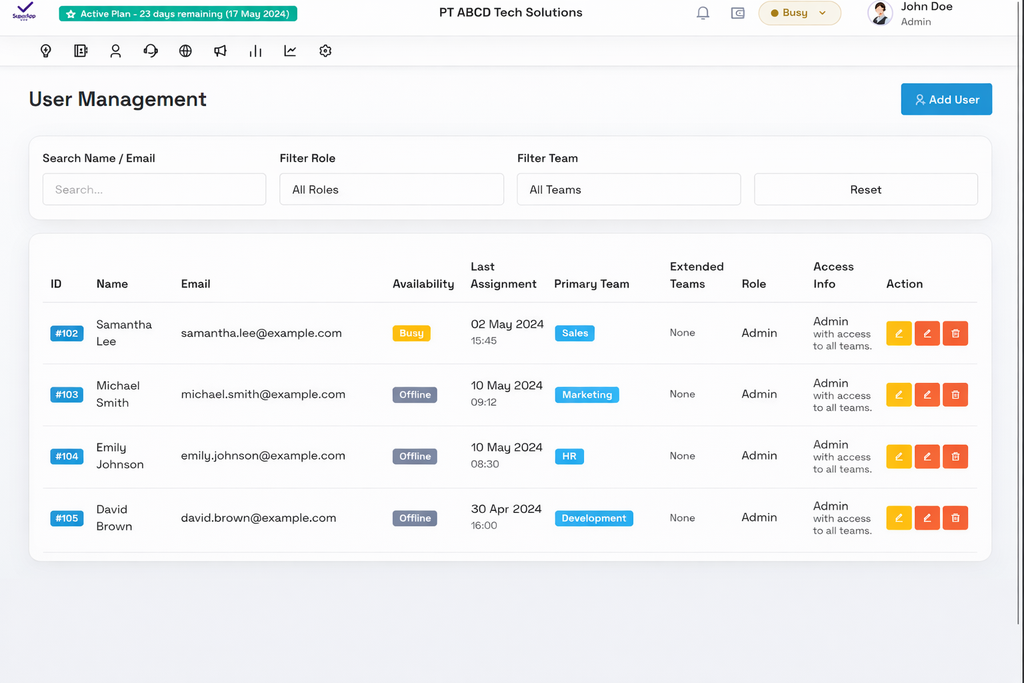Click the wallet icon in the header

point(738,13)
